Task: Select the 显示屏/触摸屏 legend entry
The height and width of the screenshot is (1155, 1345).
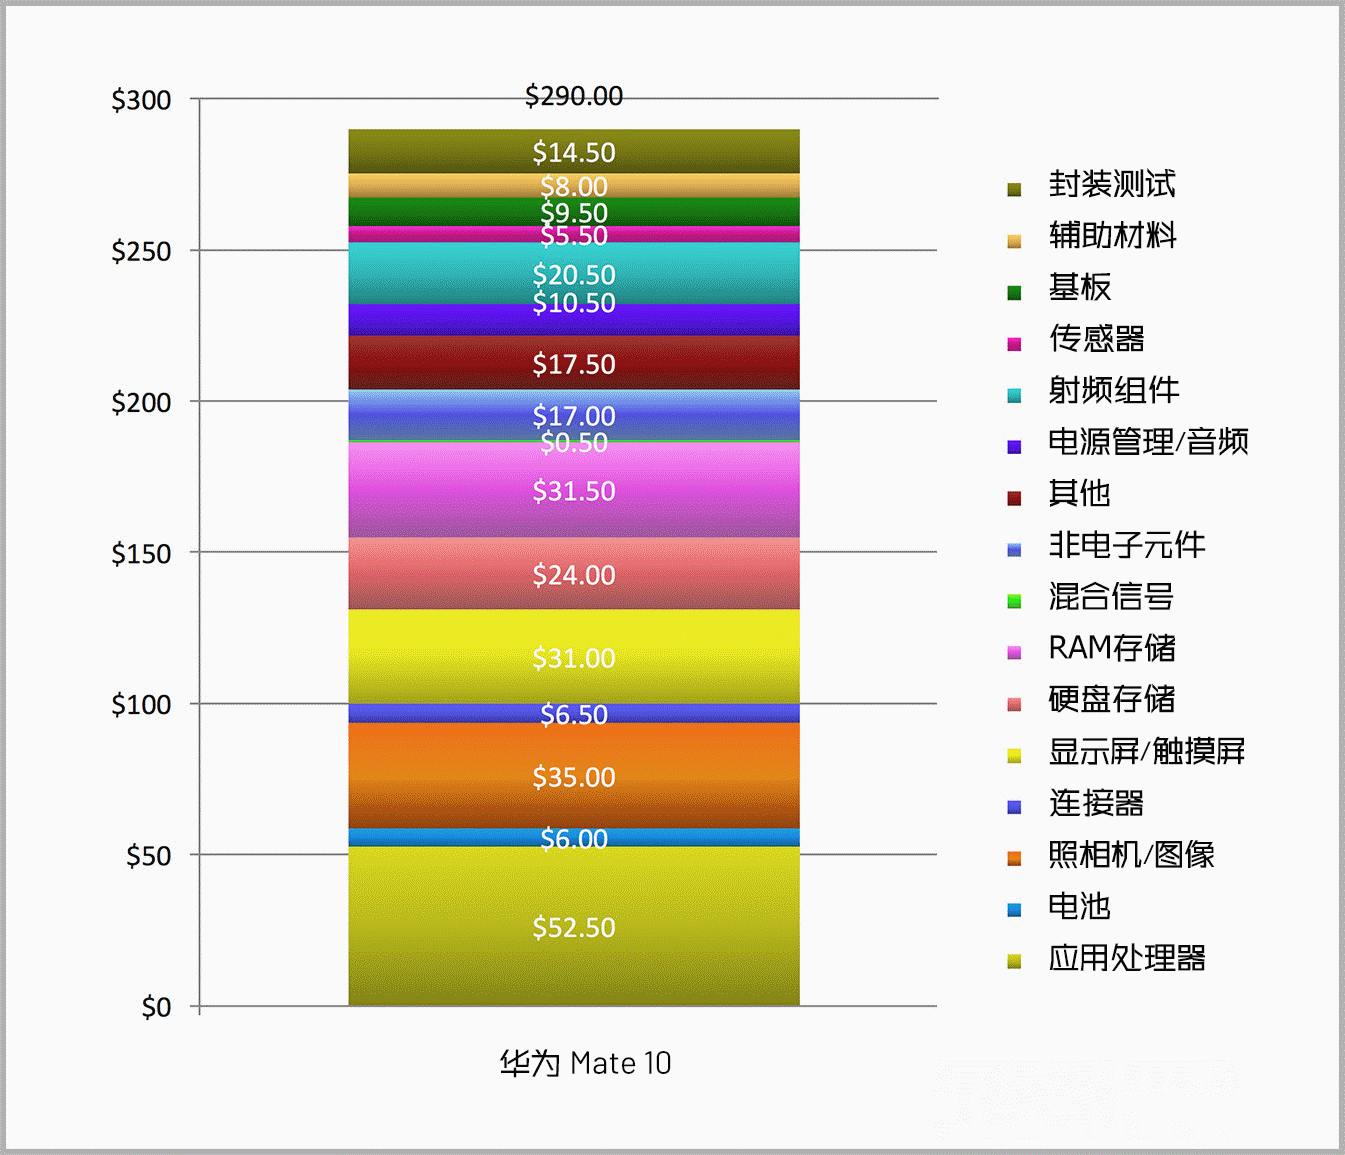Action: (x=1146, y=751)
